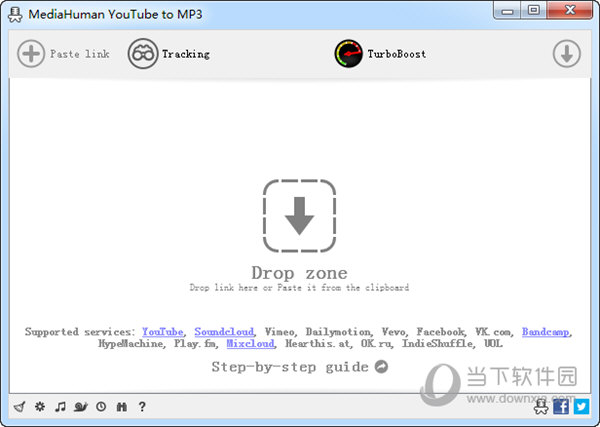600x427 pixels.
Task: Maximize the MediaHuman window
Action: pos(533,10)
